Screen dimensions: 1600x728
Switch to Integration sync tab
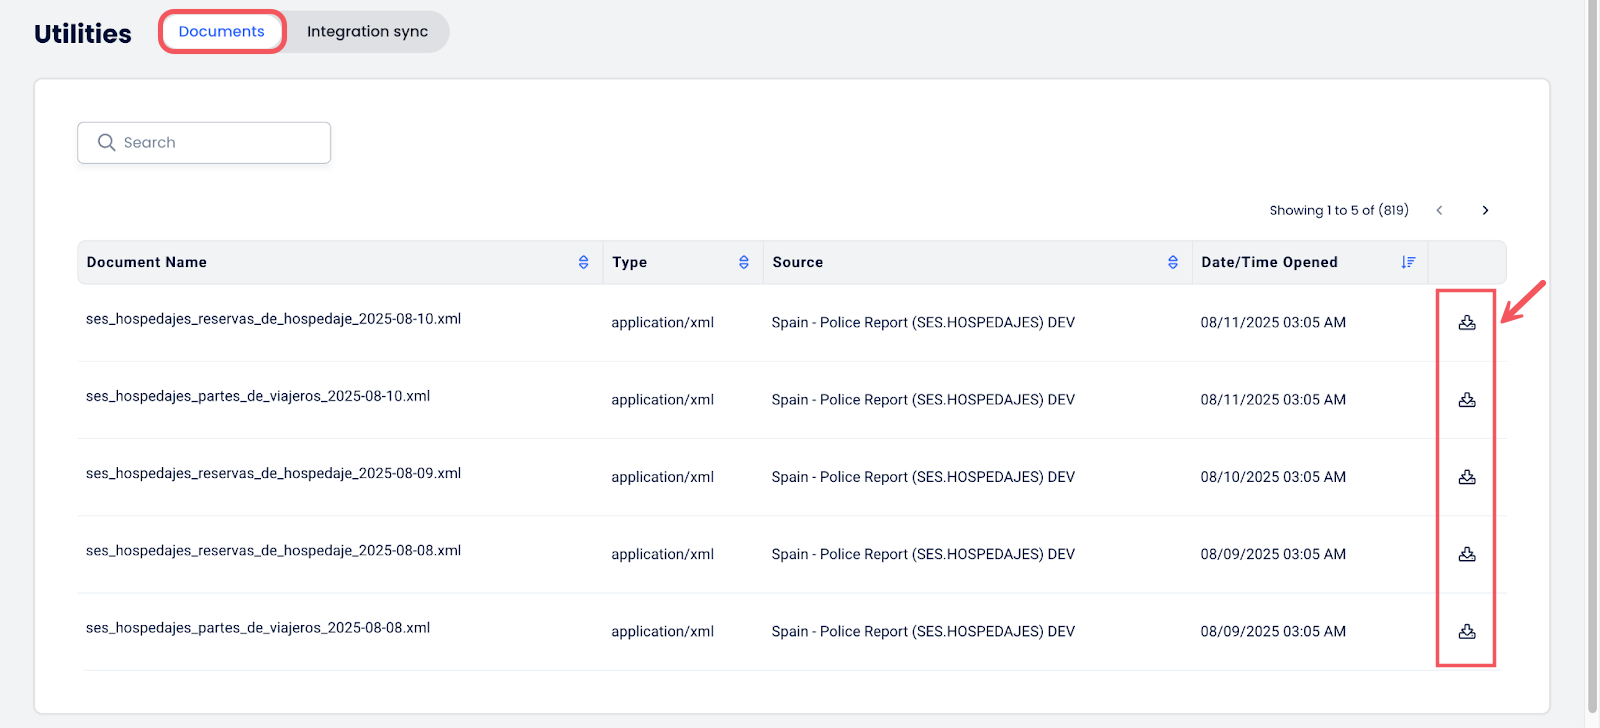(x=367, y=32)
